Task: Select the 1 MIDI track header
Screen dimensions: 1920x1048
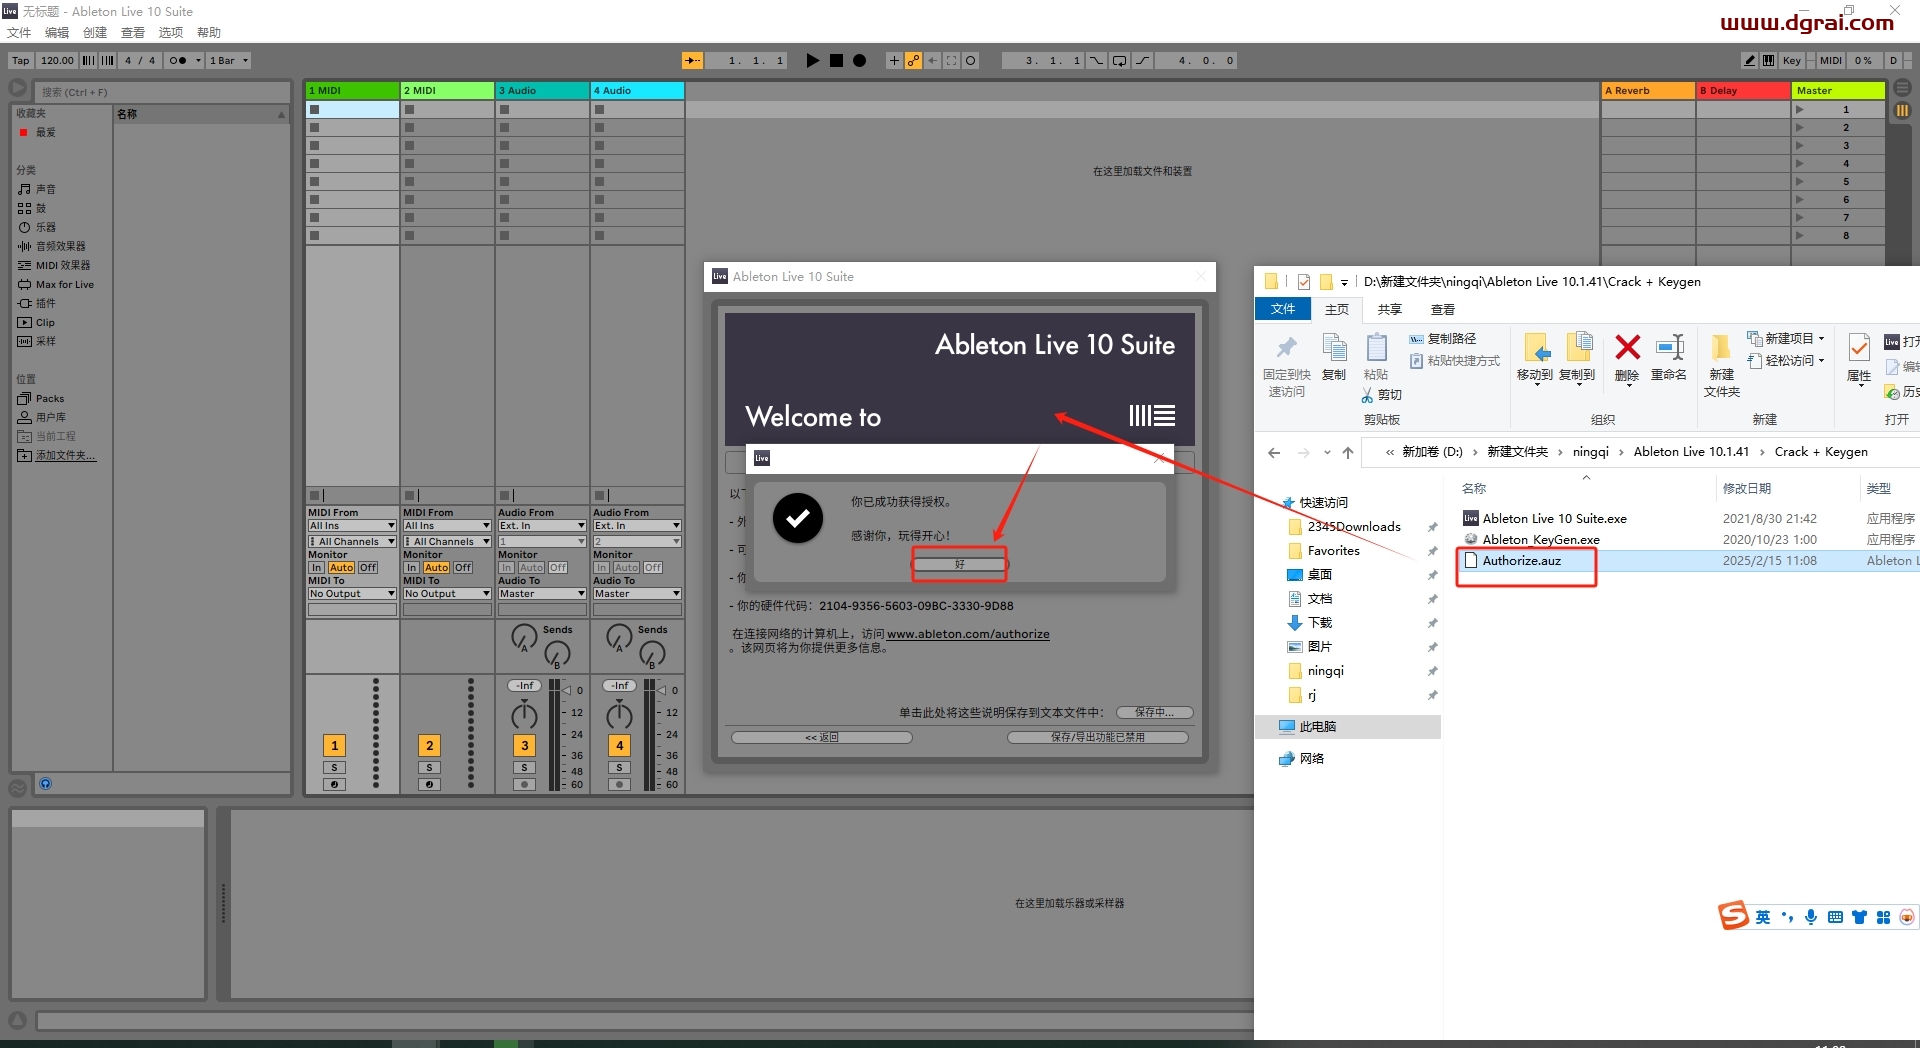Action: coord(352,90)
